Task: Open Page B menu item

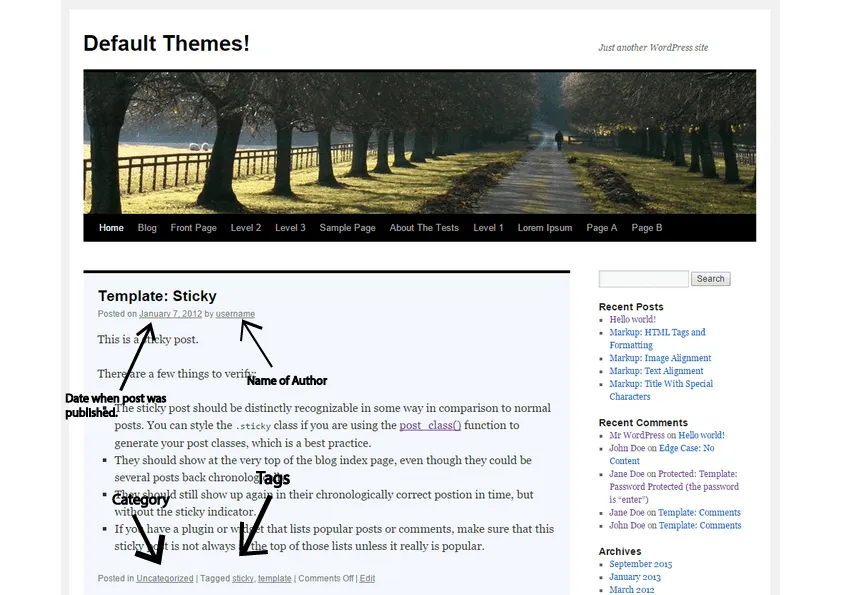Action: click(x=647, y=228)
